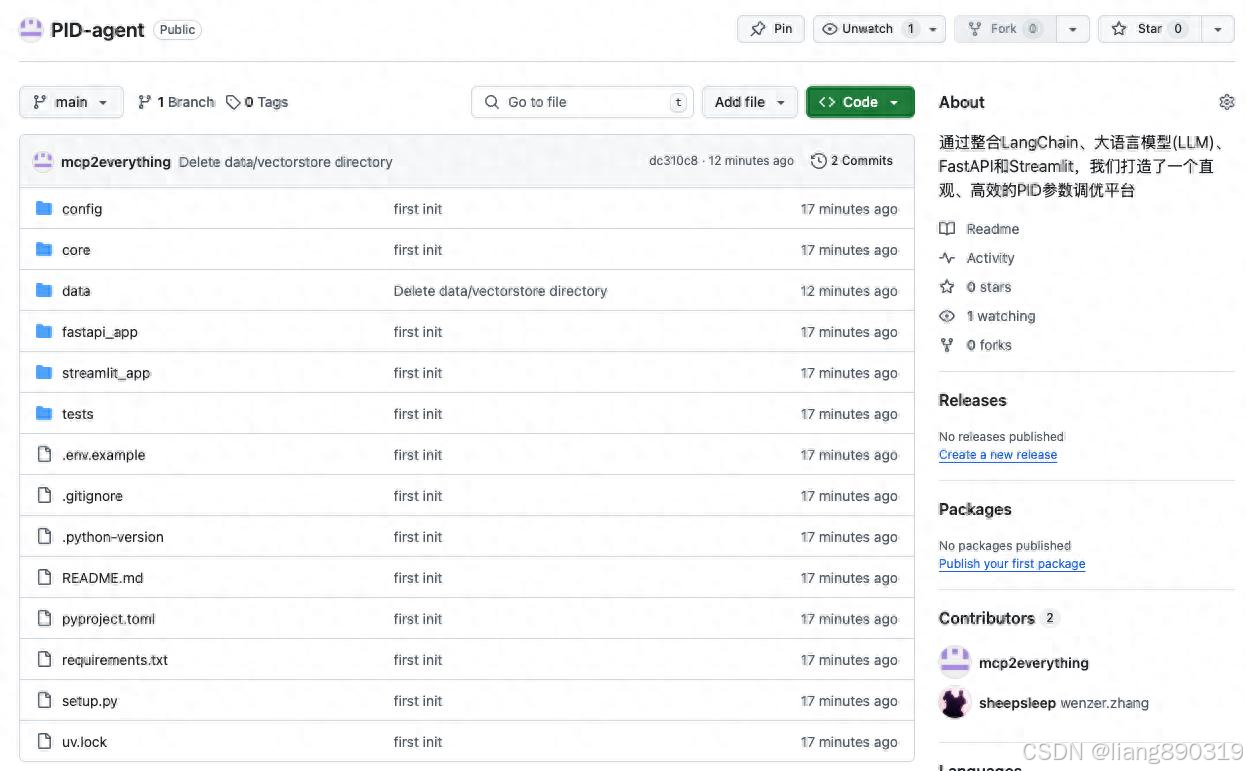Click the fastapi_app folder icon
Screen dimensions: 1247x771
click(x=44, y=332)
